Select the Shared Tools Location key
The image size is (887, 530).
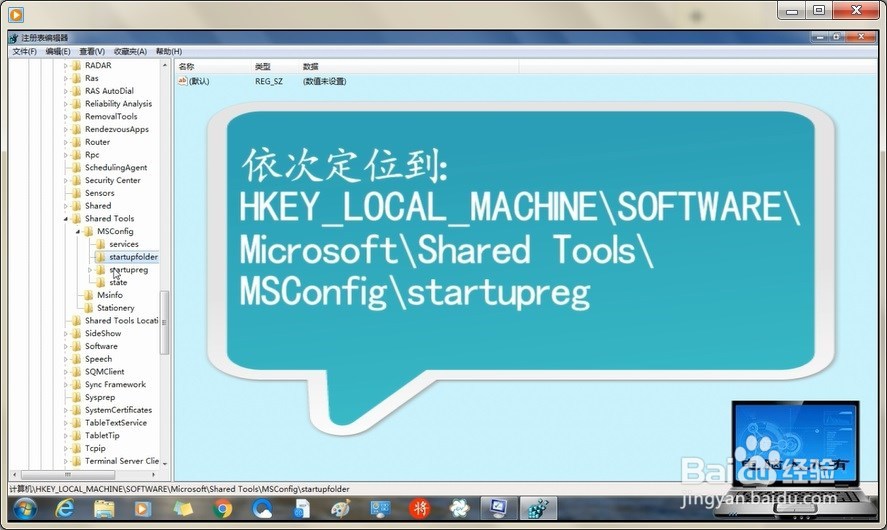click(x=122, y=321)
